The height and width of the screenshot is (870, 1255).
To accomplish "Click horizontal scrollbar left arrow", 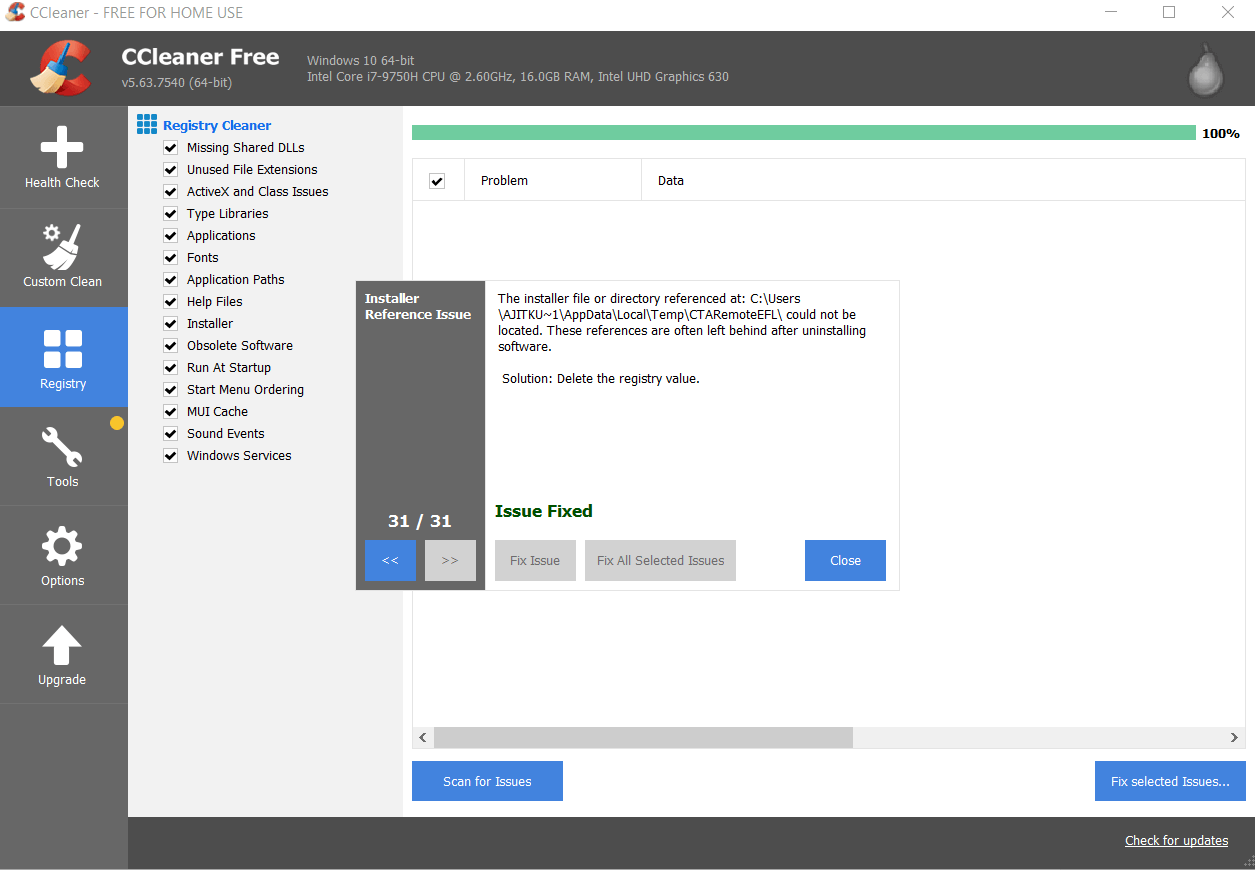I will tap(423, 737).
